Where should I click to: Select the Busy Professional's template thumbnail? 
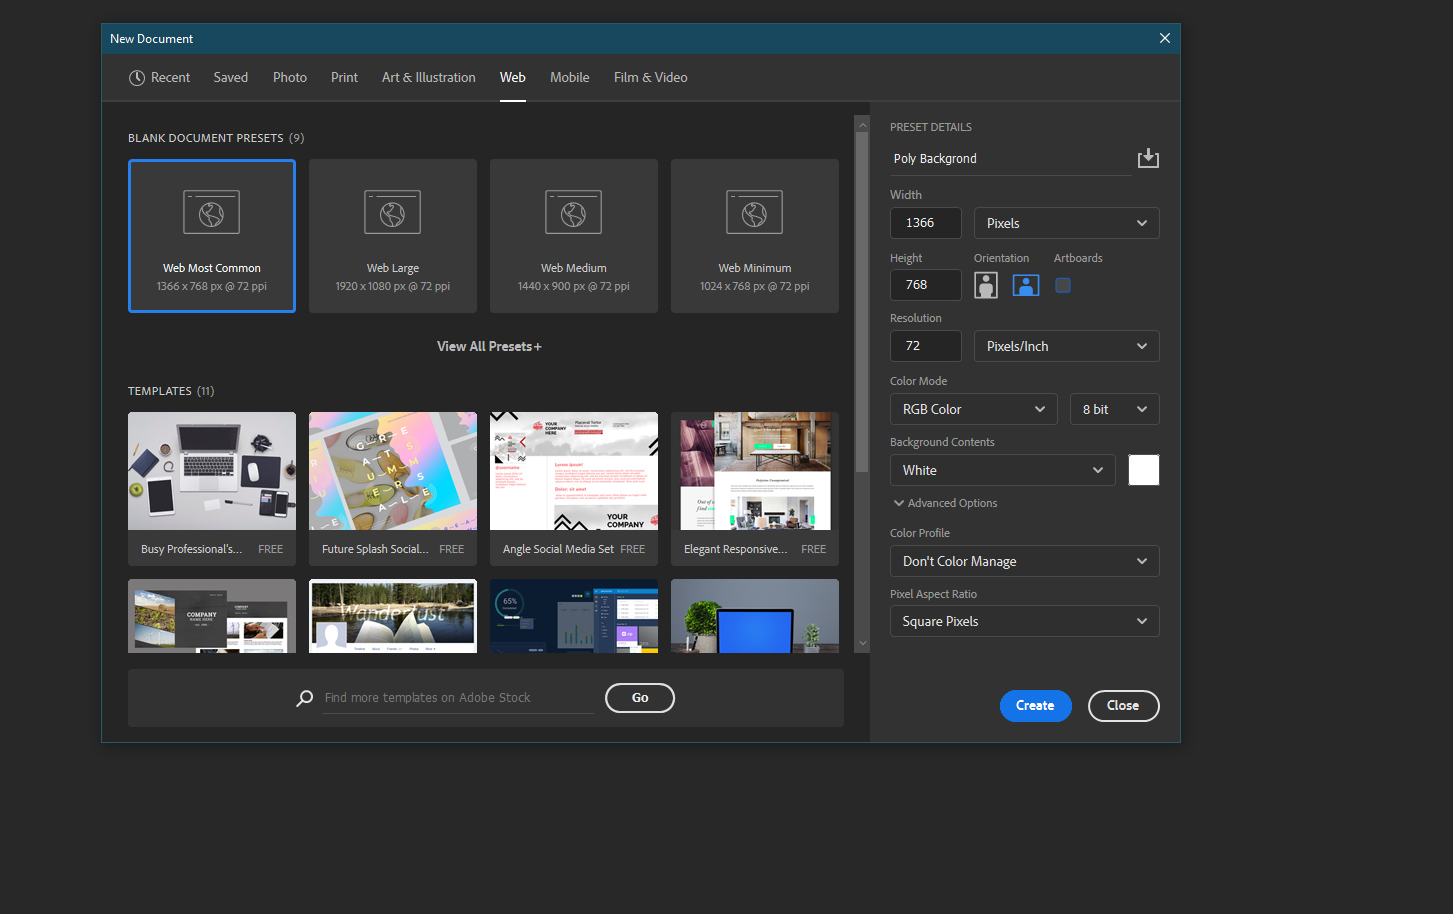click(x=212, y=471)
